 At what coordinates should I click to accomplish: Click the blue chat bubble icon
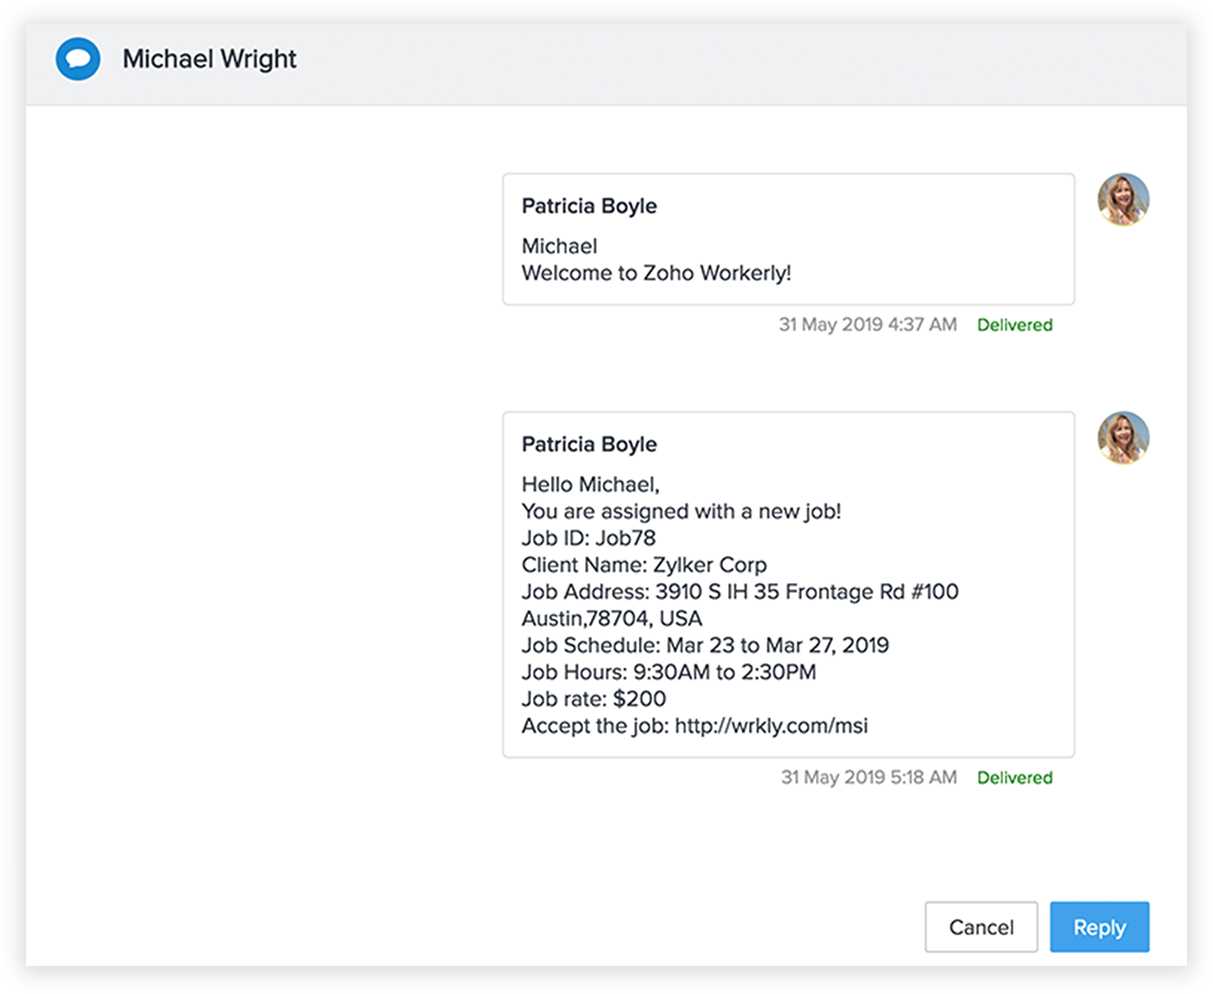[x=77, y=59]
